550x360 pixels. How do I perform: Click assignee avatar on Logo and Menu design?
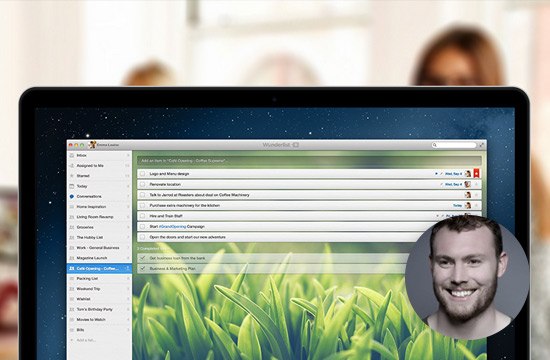tap(468, 174)
